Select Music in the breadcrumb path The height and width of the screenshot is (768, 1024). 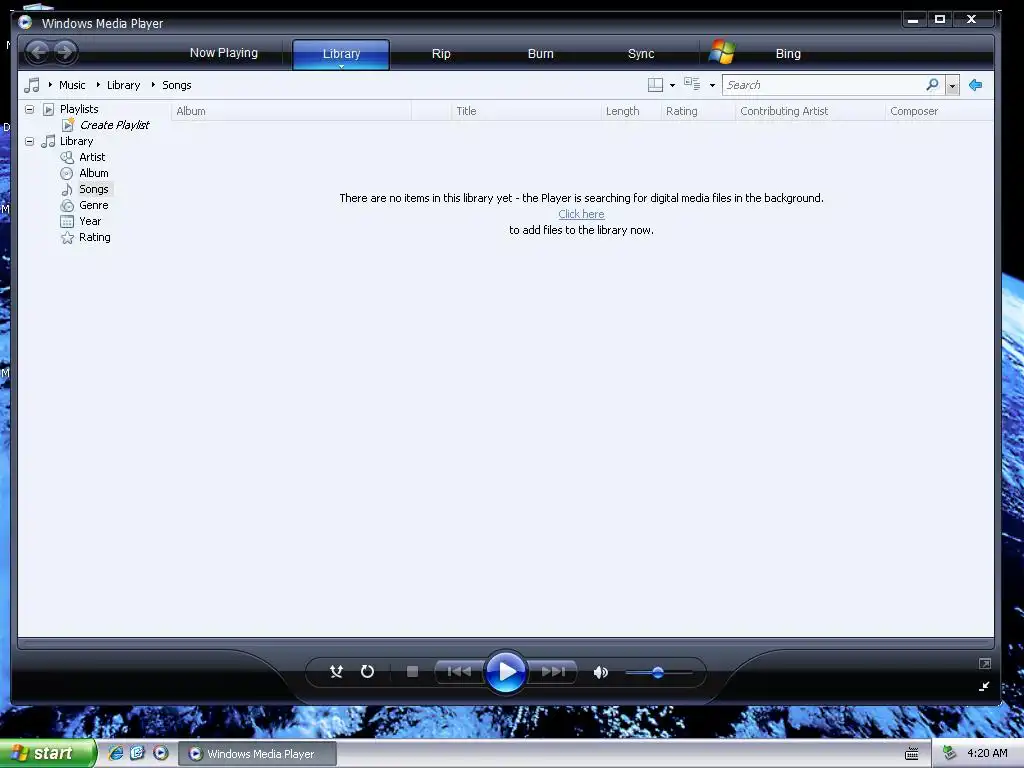click(72, 85)
